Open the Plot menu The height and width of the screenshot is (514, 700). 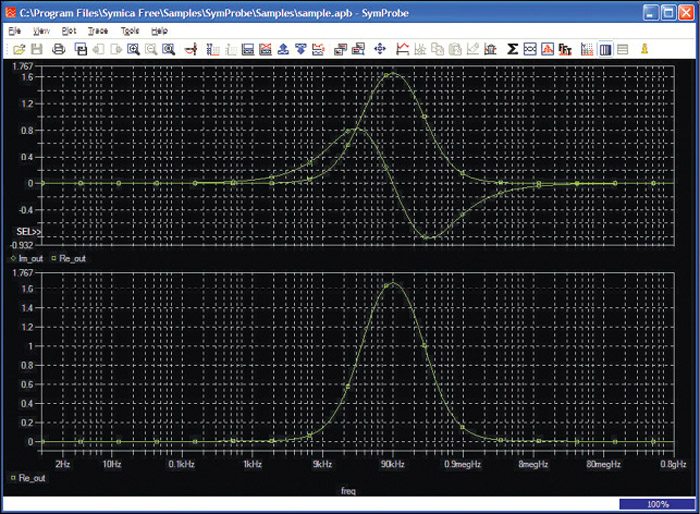click(x=69, y=31)
